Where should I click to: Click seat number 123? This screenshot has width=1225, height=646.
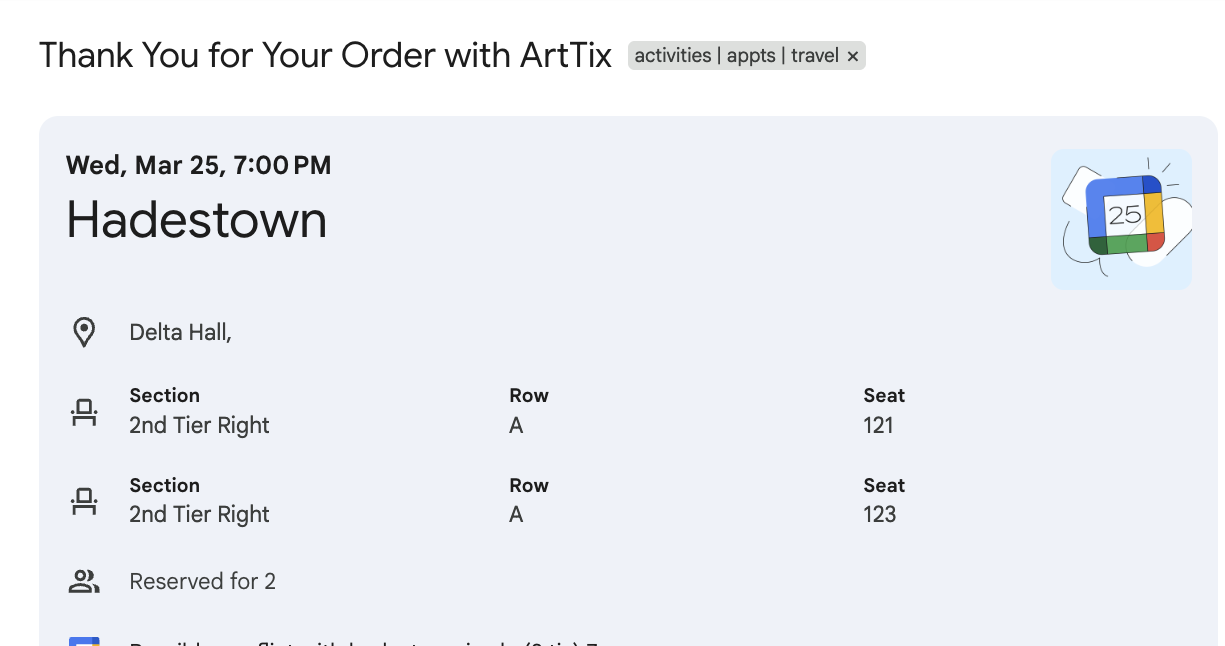[879, 514]
